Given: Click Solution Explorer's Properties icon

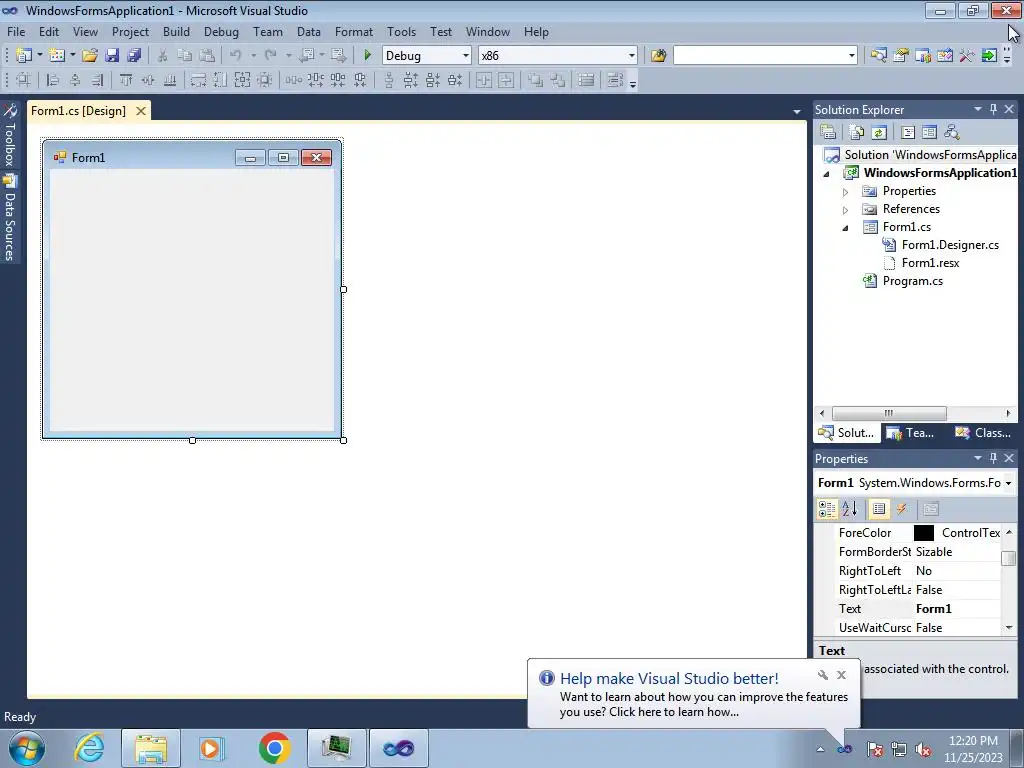Looking at the screenshot, I should pyautogui.click(x=828, y=133).
